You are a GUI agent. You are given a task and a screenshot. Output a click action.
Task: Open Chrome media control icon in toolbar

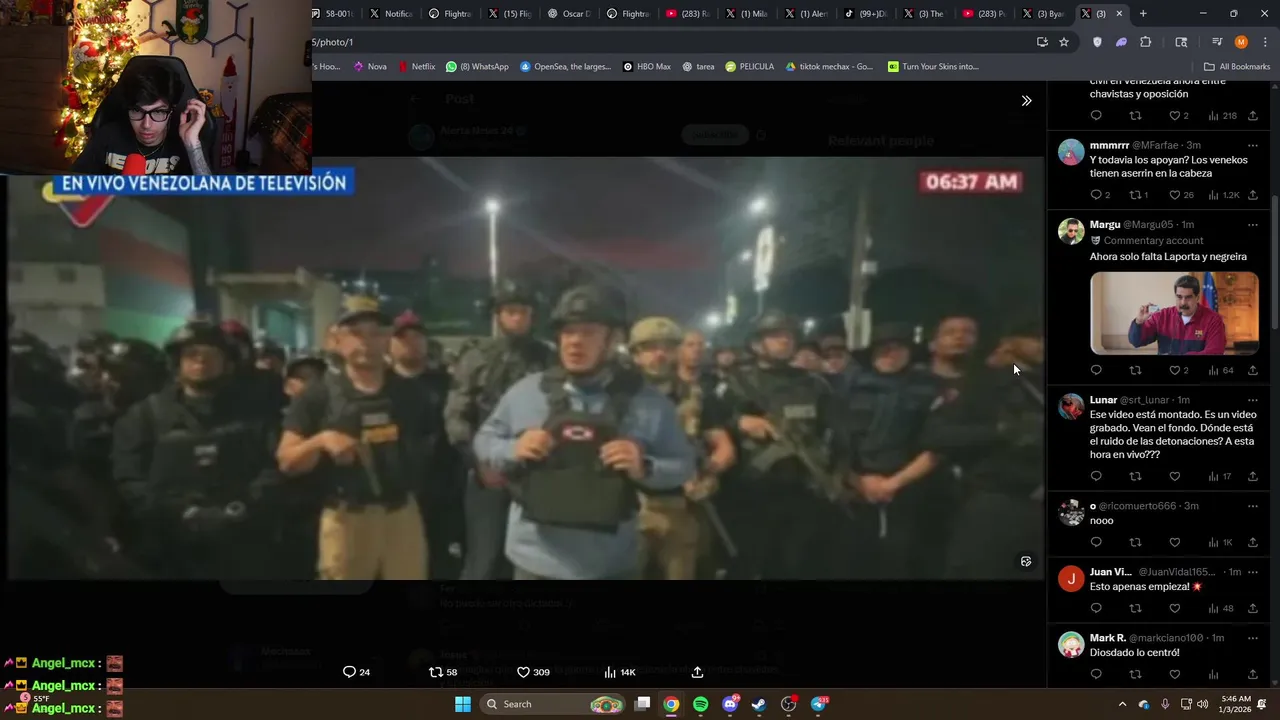point(1217,42)
